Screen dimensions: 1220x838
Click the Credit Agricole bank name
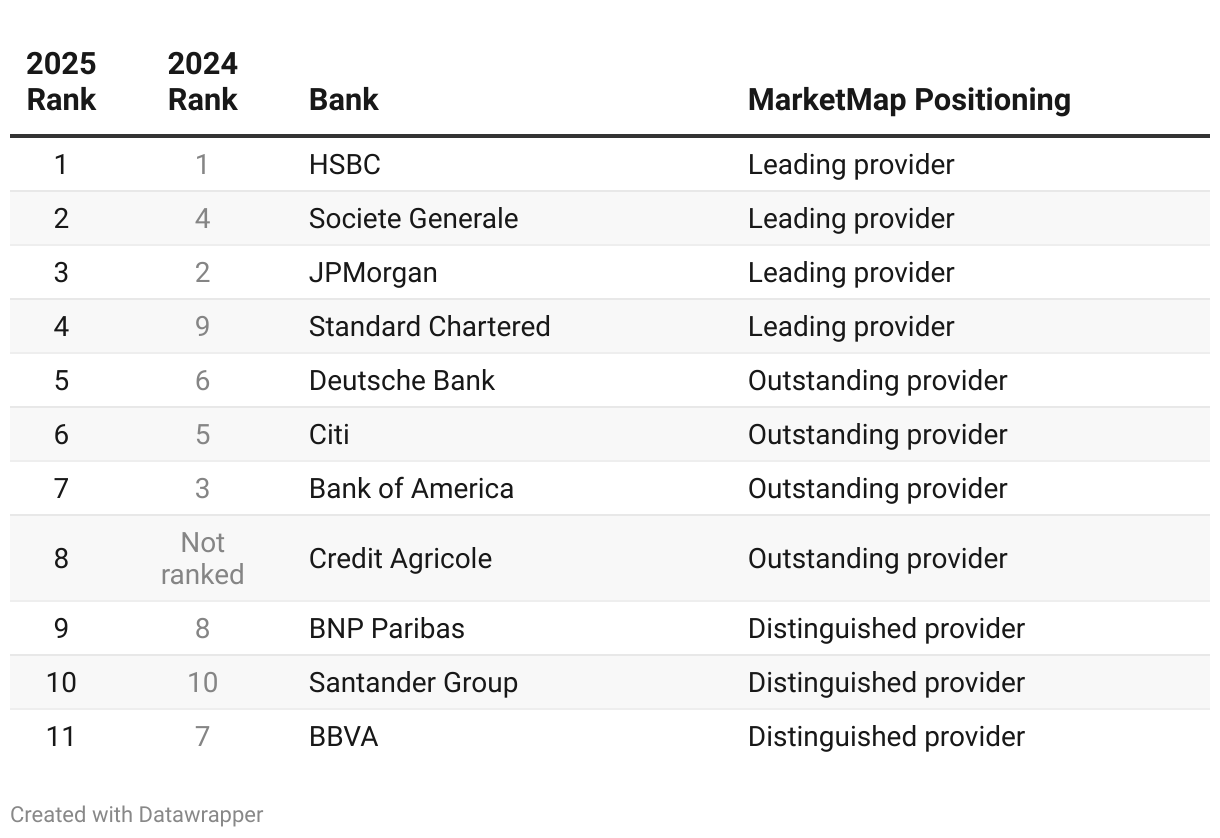(x=400, y=559)
